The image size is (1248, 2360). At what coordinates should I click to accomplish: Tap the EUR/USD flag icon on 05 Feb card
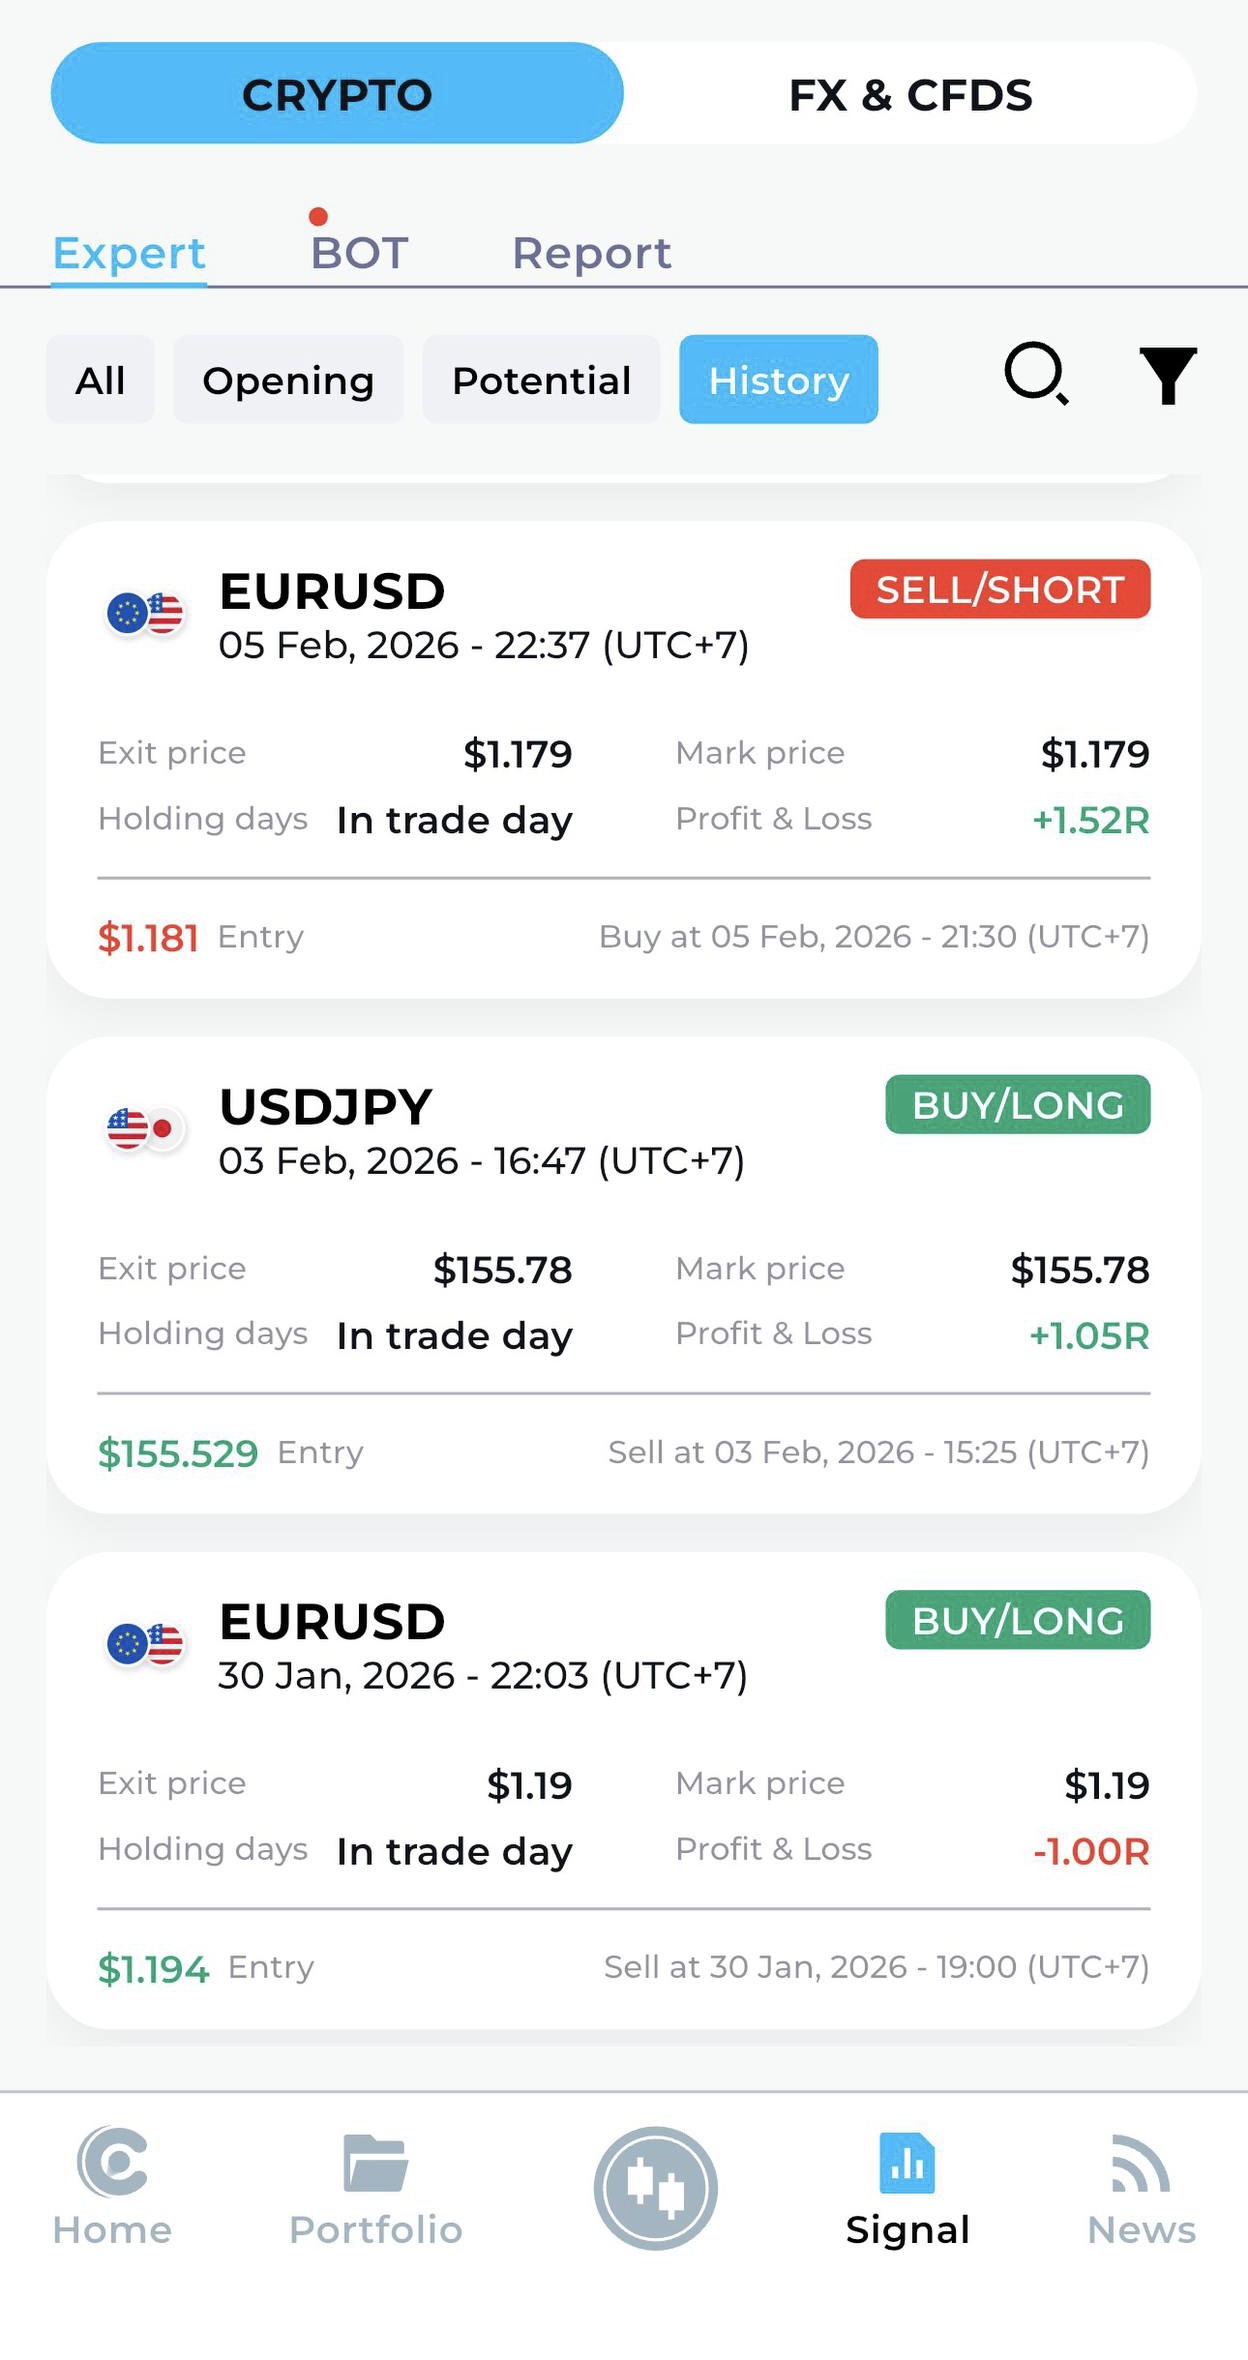click(x=146, y=614)
